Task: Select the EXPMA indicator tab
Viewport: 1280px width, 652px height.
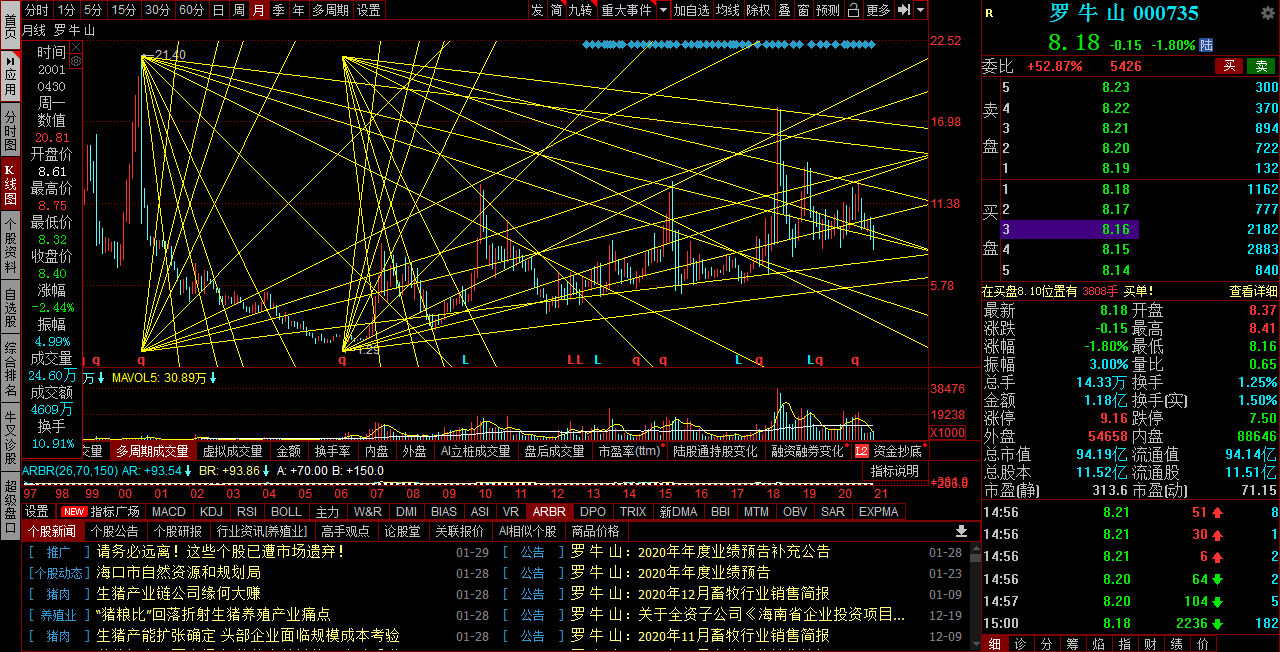Action: (x=878, y=512)
